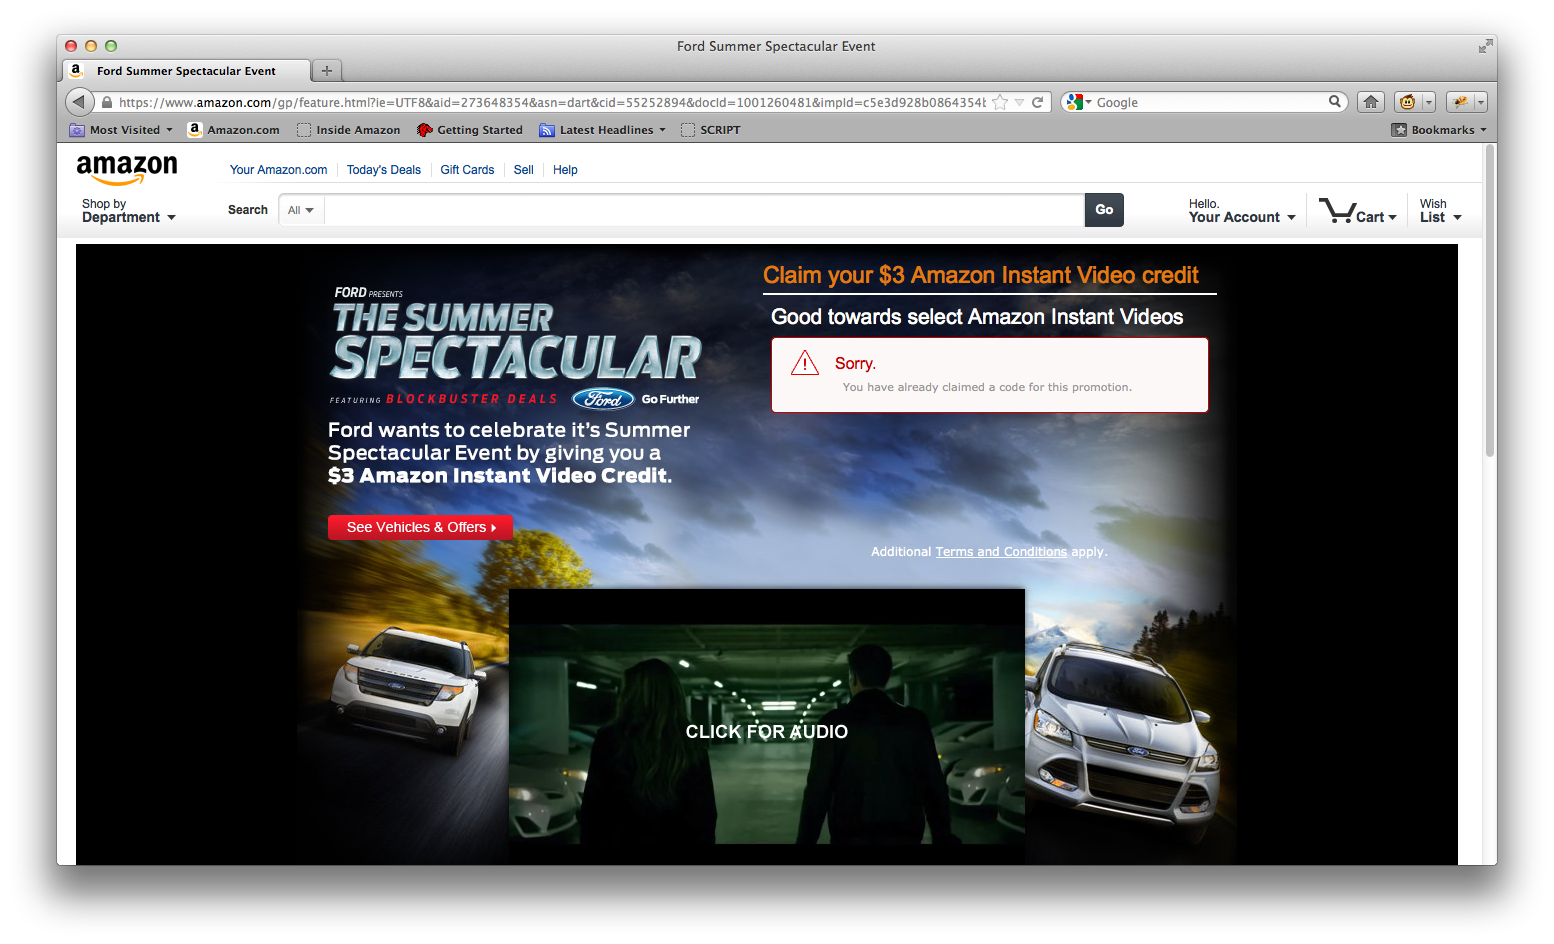The height and width of the screenshot is (944, 1554).
Task: Open the SCRIPT bookmark
Action: tap(710, 130)
